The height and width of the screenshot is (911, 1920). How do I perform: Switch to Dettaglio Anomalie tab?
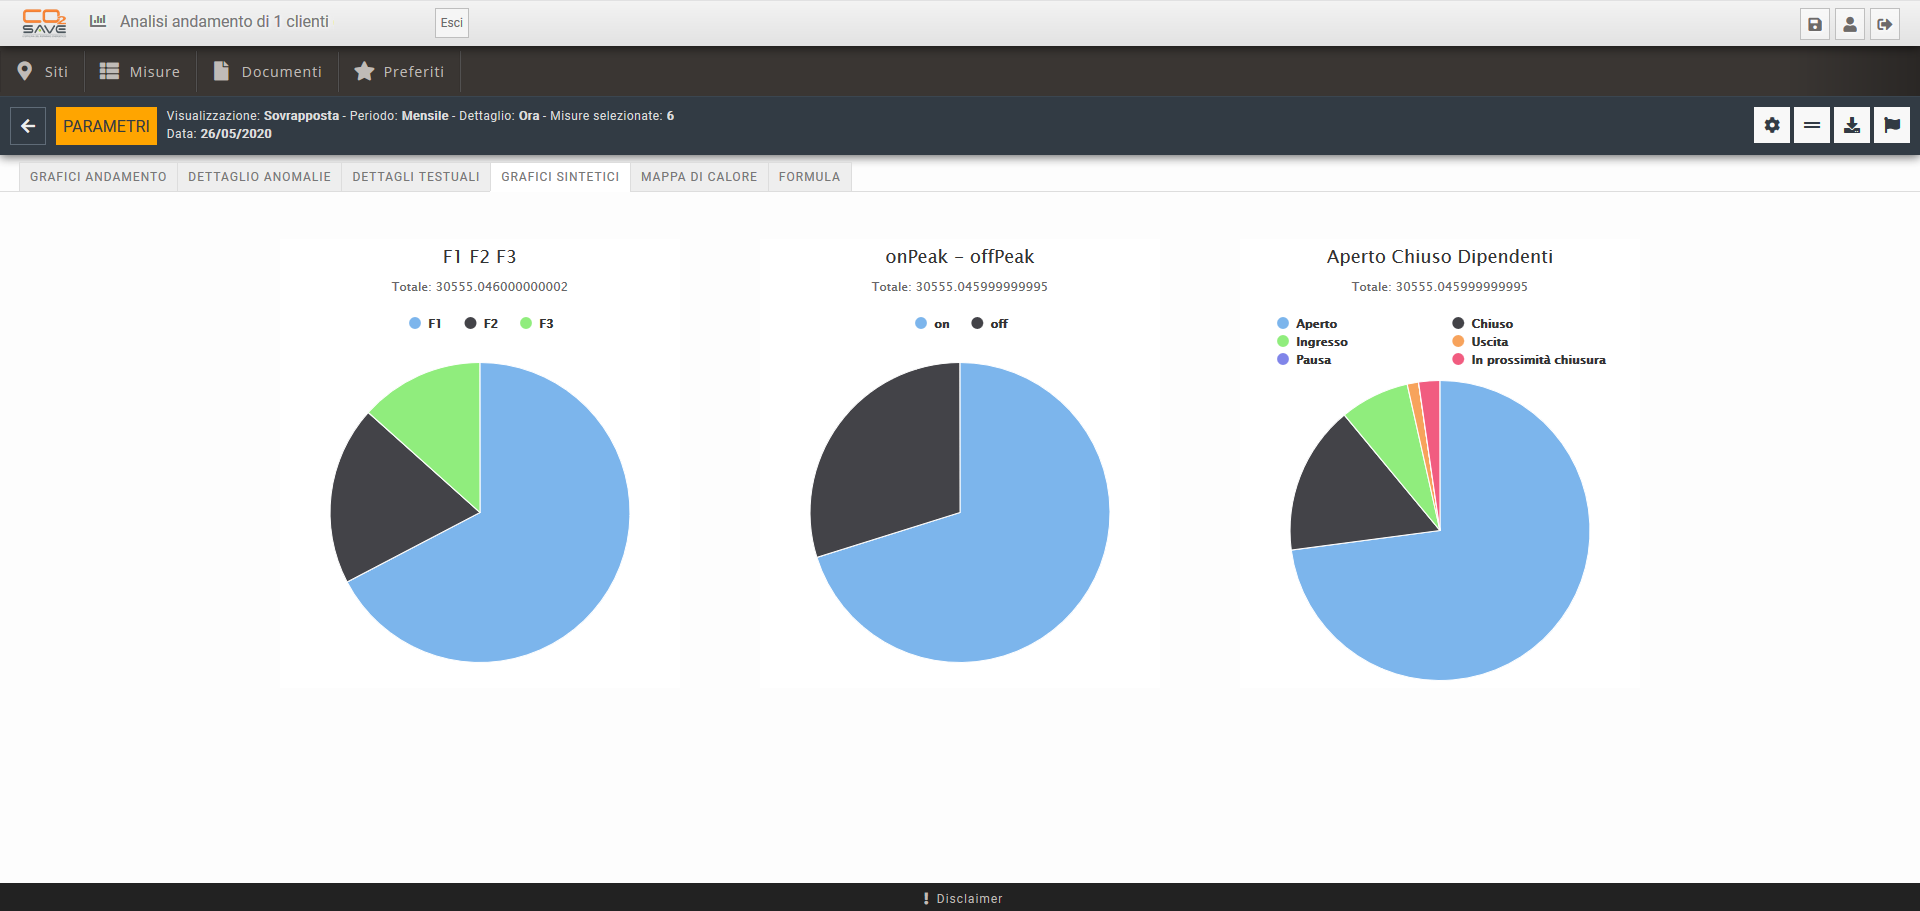(x=259, y=177)
